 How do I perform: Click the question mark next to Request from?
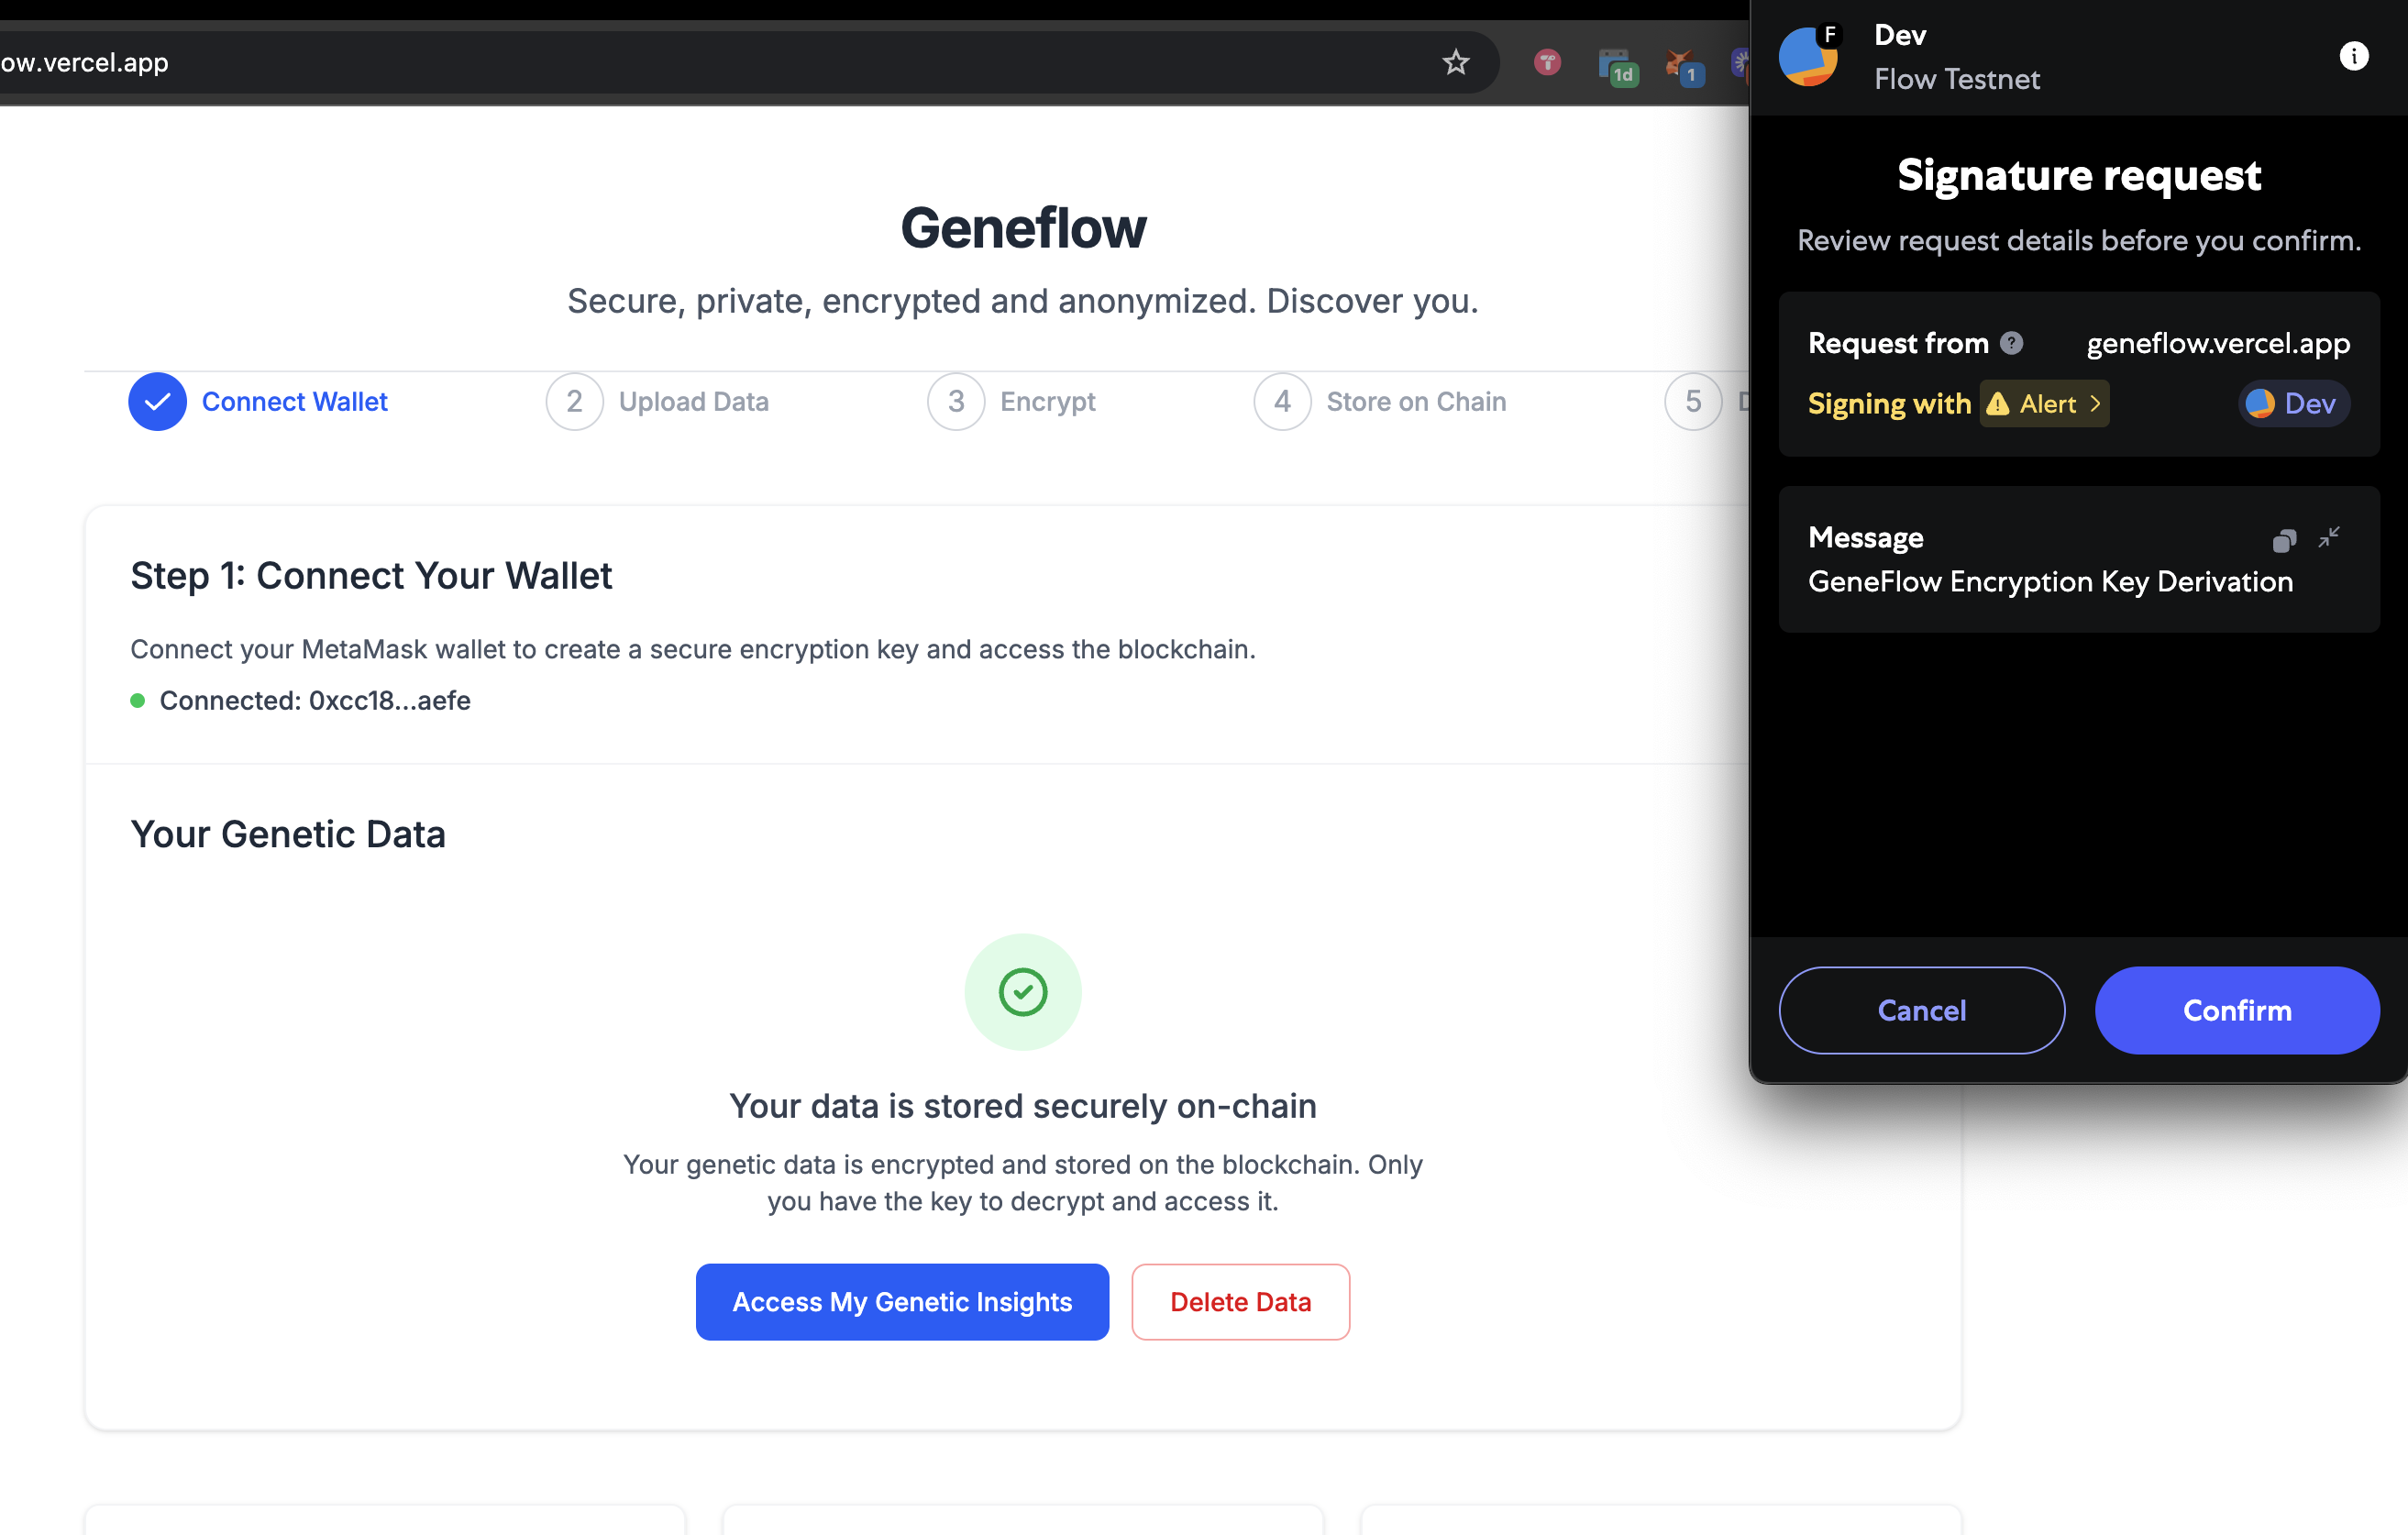(2011, 343)
